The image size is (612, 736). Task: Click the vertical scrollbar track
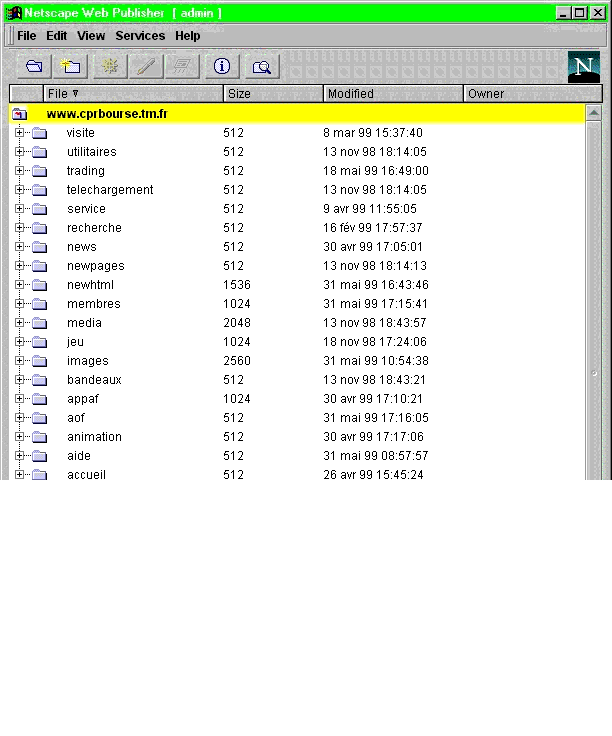tap(594, 300)
